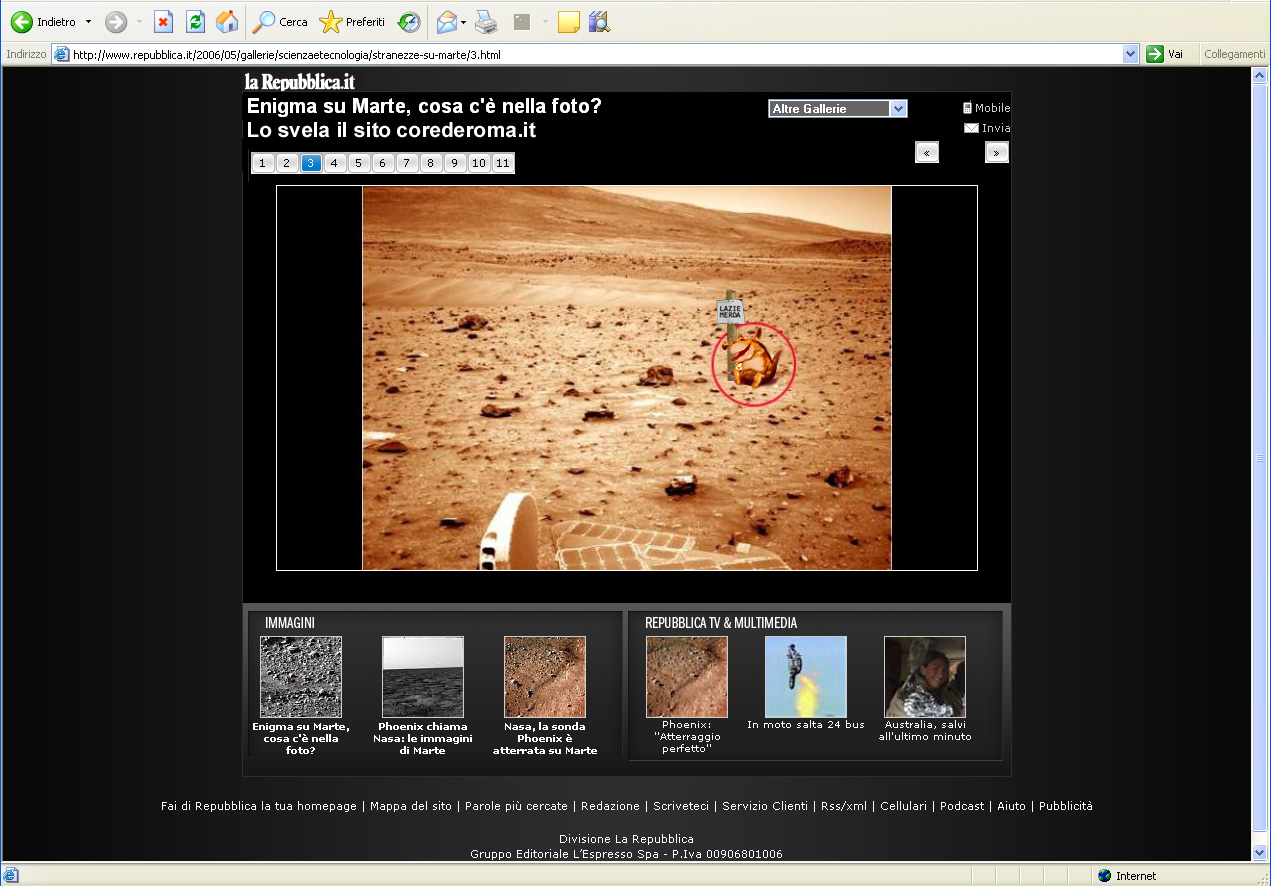Click the Forward arrow toolbar button
Viewport: 1271px width, 886px height.
pos(116,21)
